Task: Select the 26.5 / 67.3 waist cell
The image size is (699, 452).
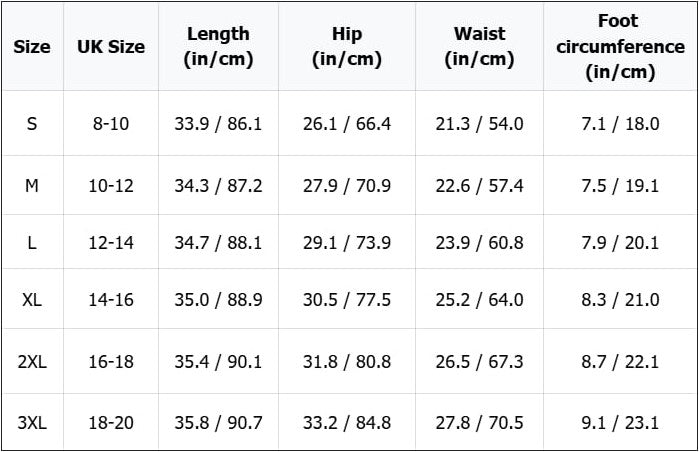Action: pyautogui.click(x=479, y=362)
